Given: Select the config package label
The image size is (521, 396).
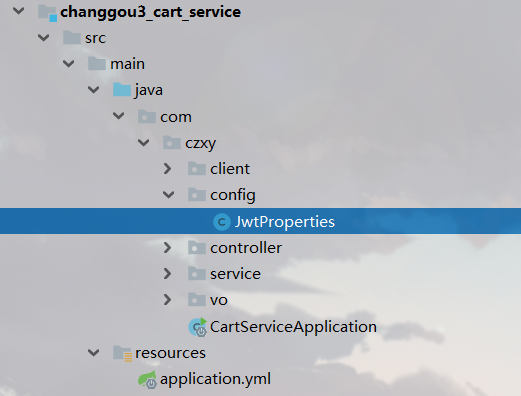Looking at the screenshot, I should (233, 195).
